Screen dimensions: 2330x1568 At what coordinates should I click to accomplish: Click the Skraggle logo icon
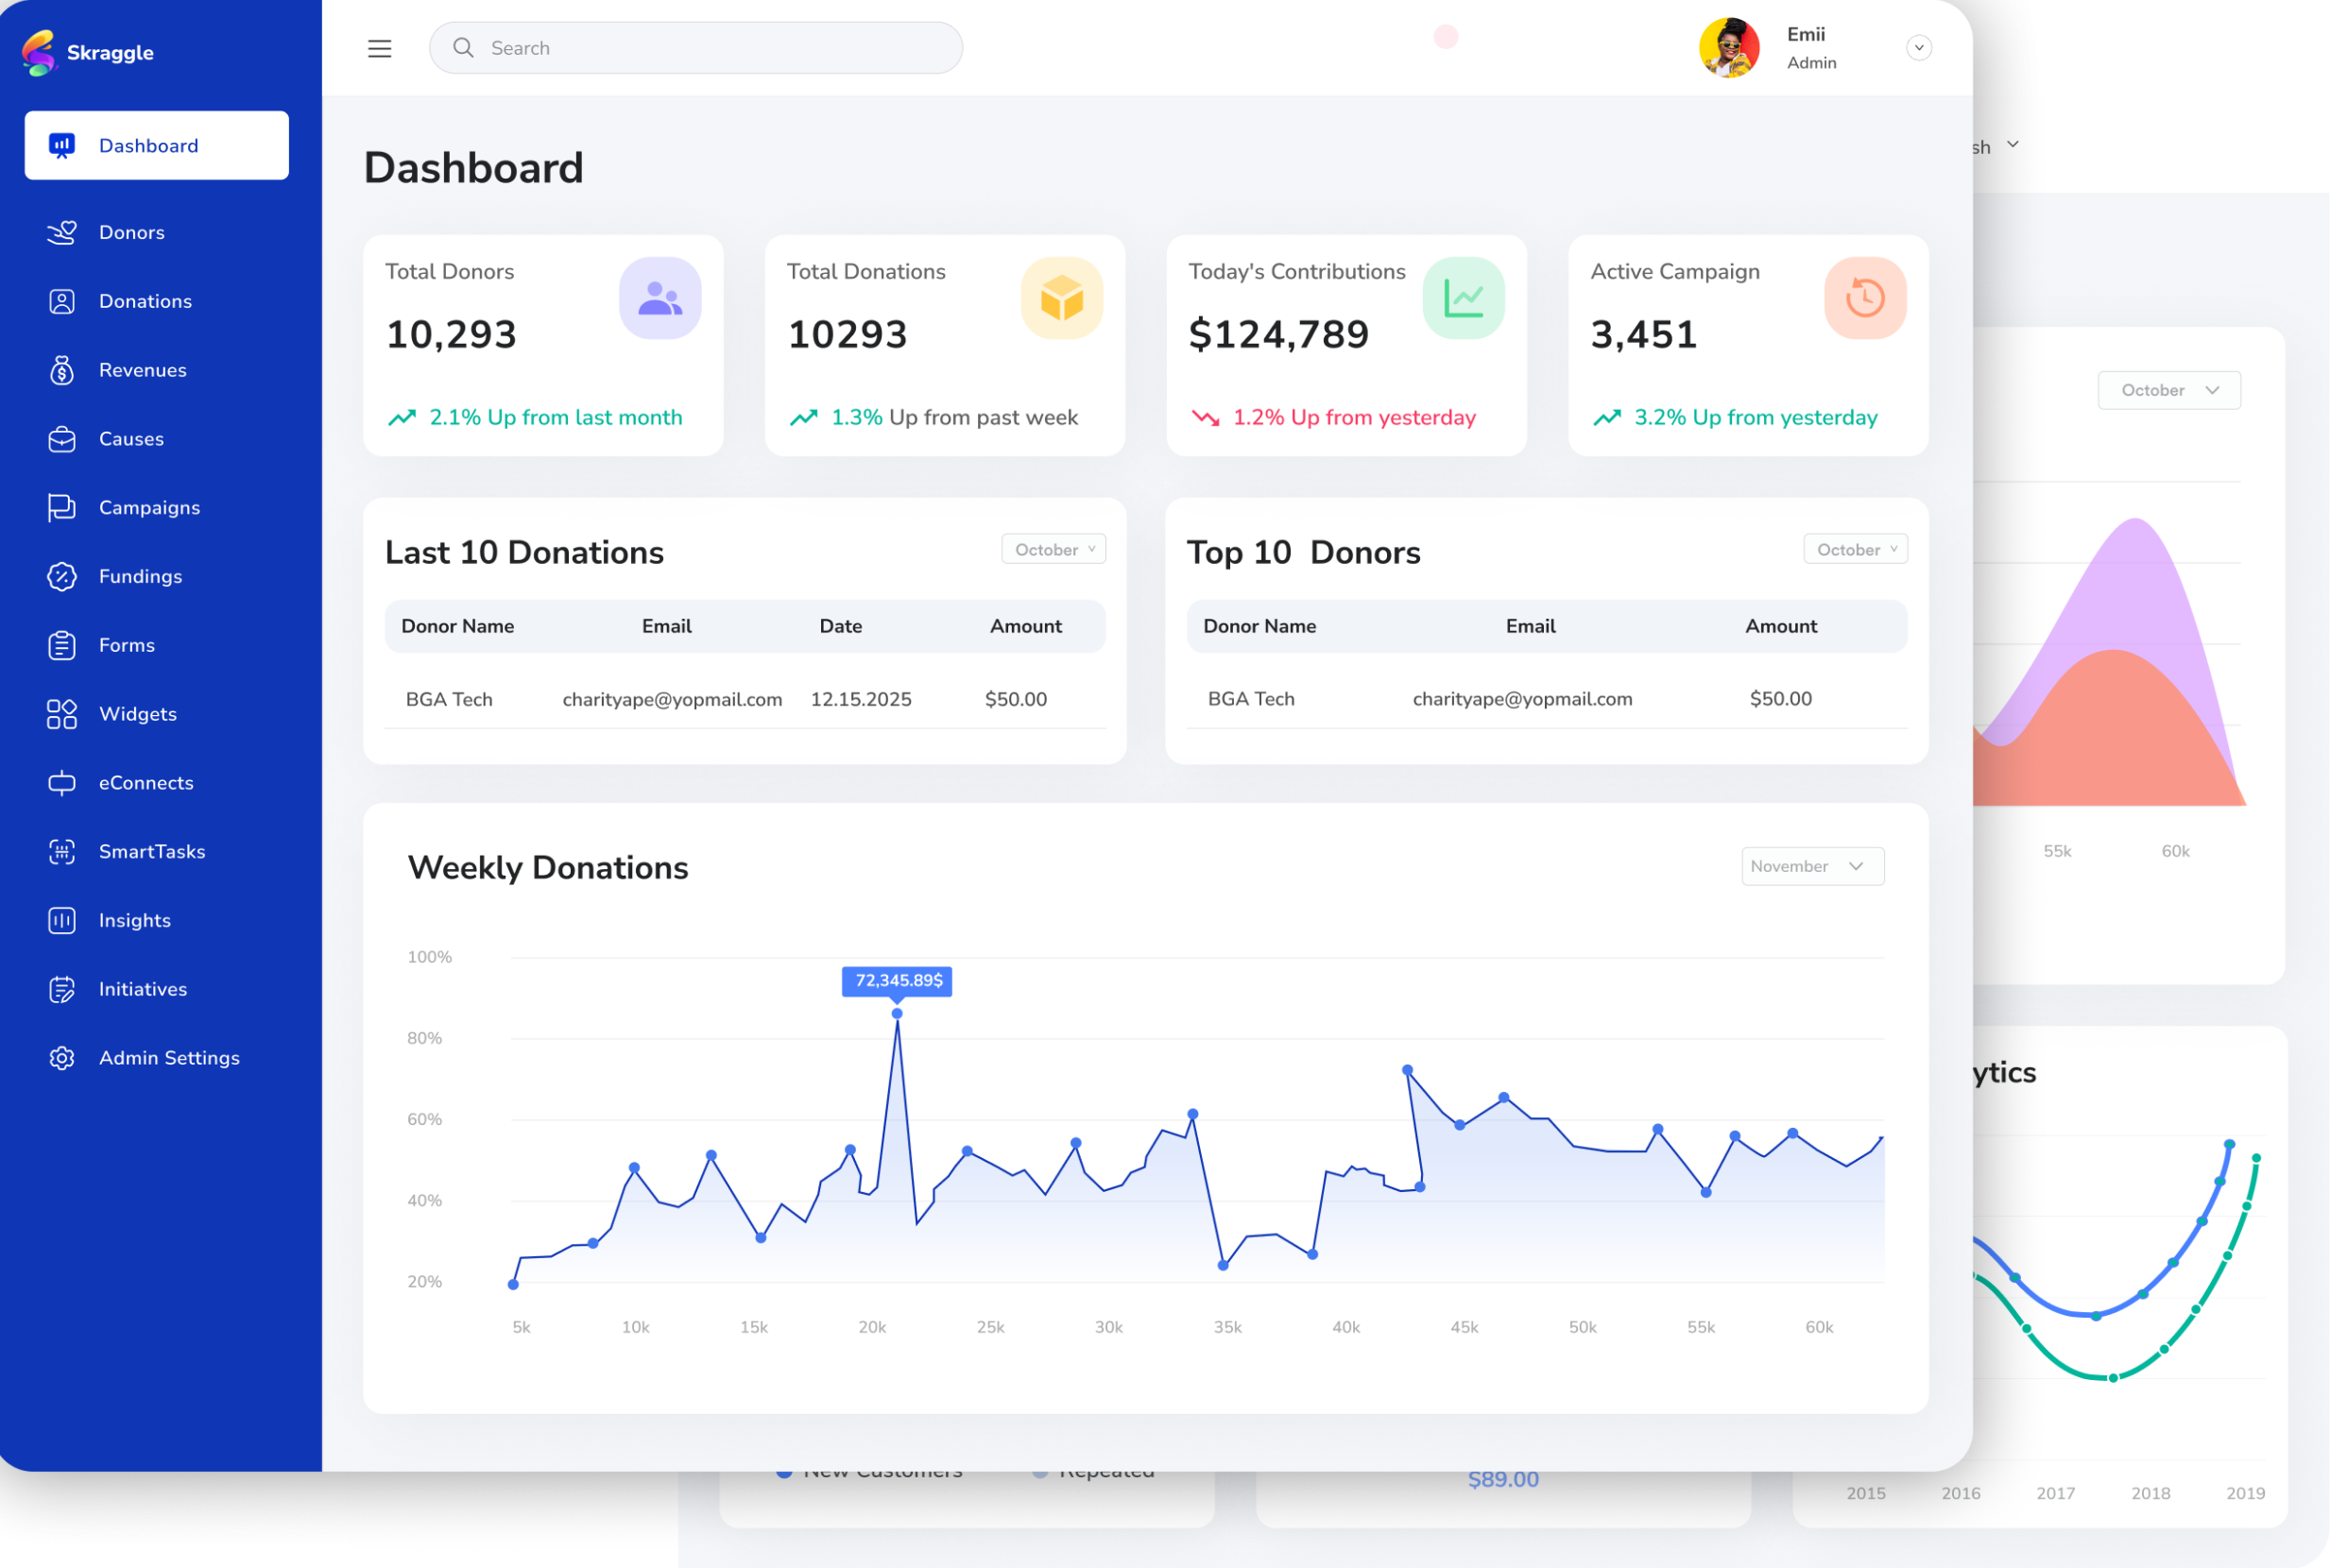pyautogui.click(x=39, y=52)
